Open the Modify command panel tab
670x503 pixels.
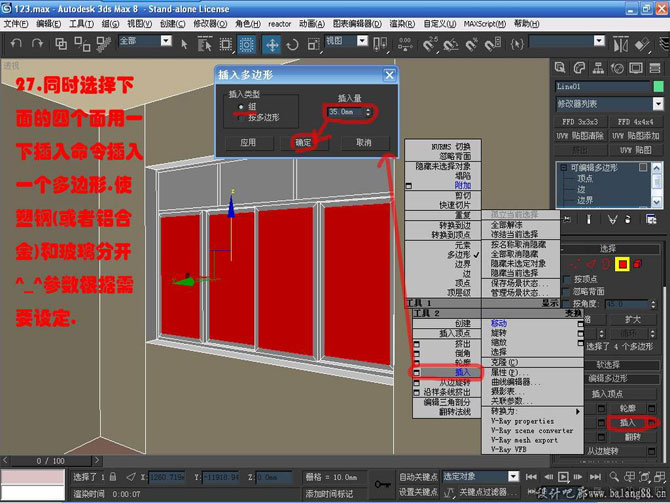pyautogui.click(x=579, y=68)
